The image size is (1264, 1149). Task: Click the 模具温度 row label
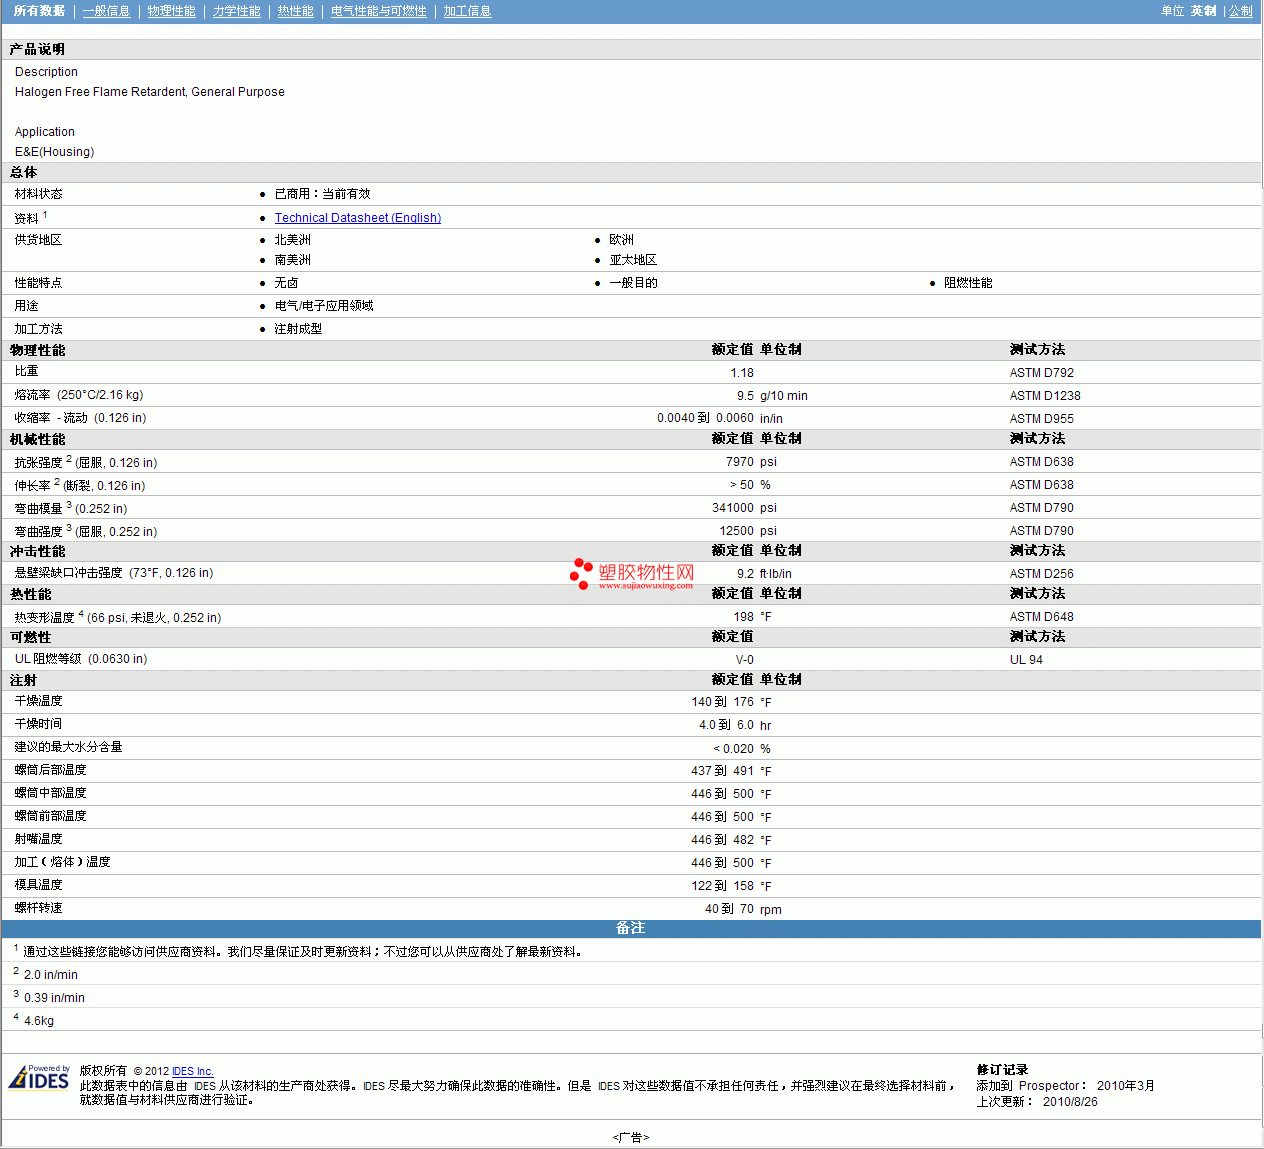[38, 885]
